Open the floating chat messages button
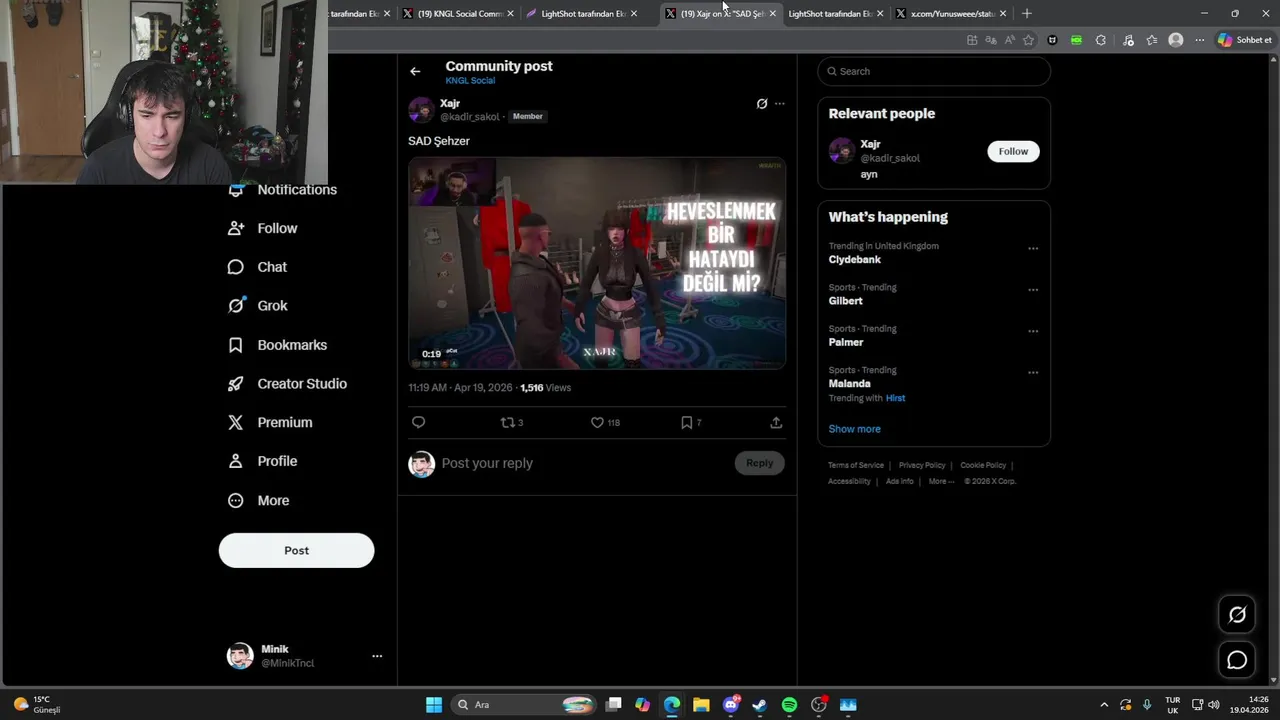 point(1237,660)
